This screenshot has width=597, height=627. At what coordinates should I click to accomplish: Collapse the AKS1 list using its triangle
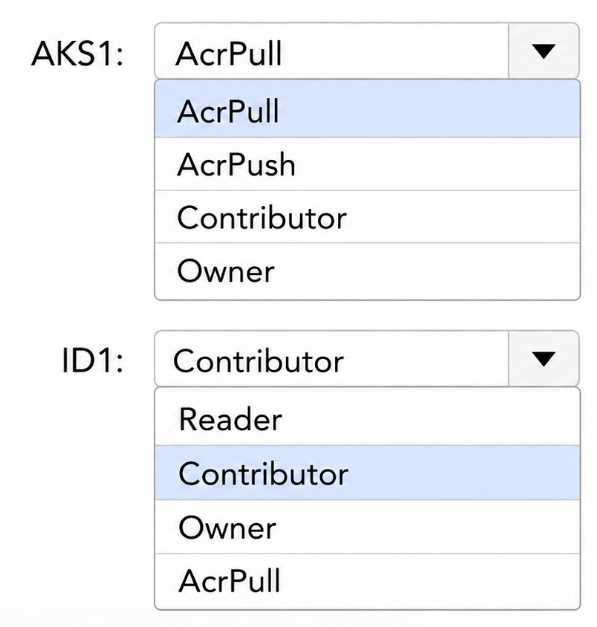pos(543,51)
